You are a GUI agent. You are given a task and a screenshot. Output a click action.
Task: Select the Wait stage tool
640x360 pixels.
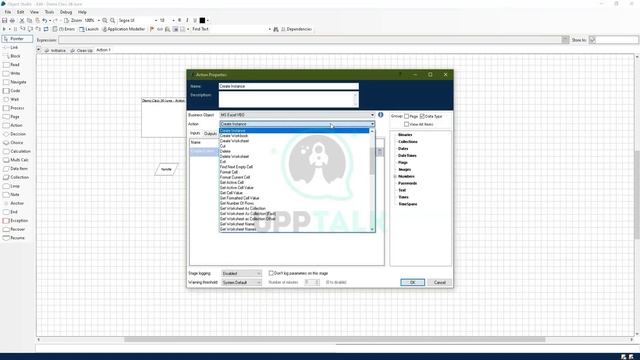(x=15, y=99)
